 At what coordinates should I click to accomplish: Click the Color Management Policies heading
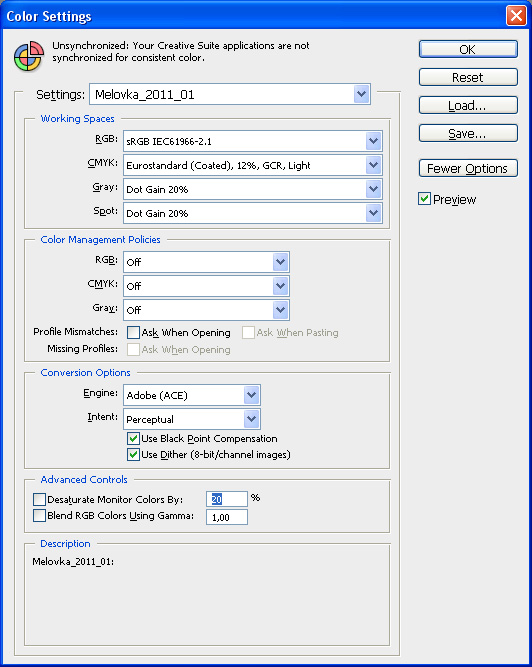tap(100, 239)
